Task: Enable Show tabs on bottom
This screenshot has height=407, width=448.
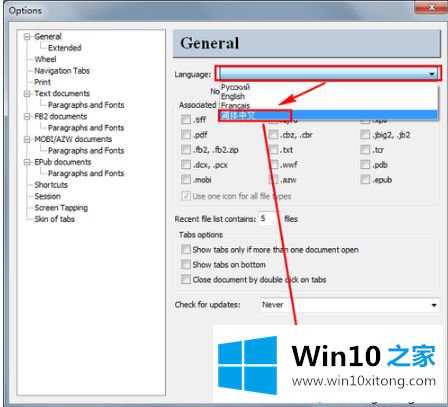Action: (x=186, y=264)
